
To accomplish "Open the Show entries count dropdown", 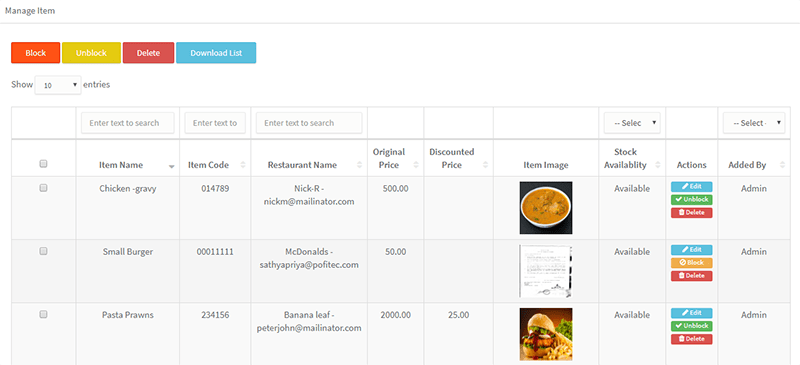I will [58, 85].
